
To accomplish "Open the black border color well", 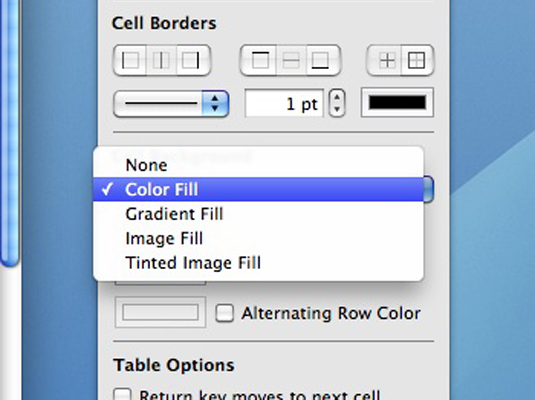I will tap(397, 102).
